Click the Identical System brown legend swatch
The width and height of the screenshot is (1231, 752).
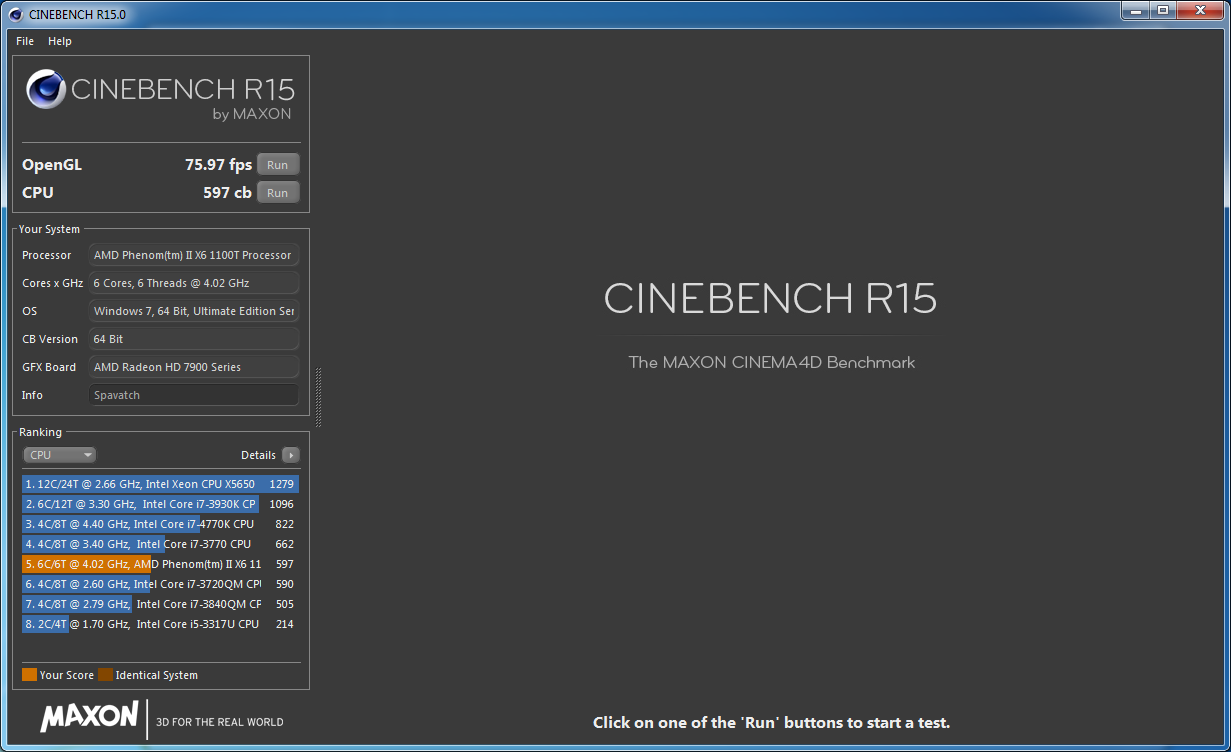coord(105,675)
